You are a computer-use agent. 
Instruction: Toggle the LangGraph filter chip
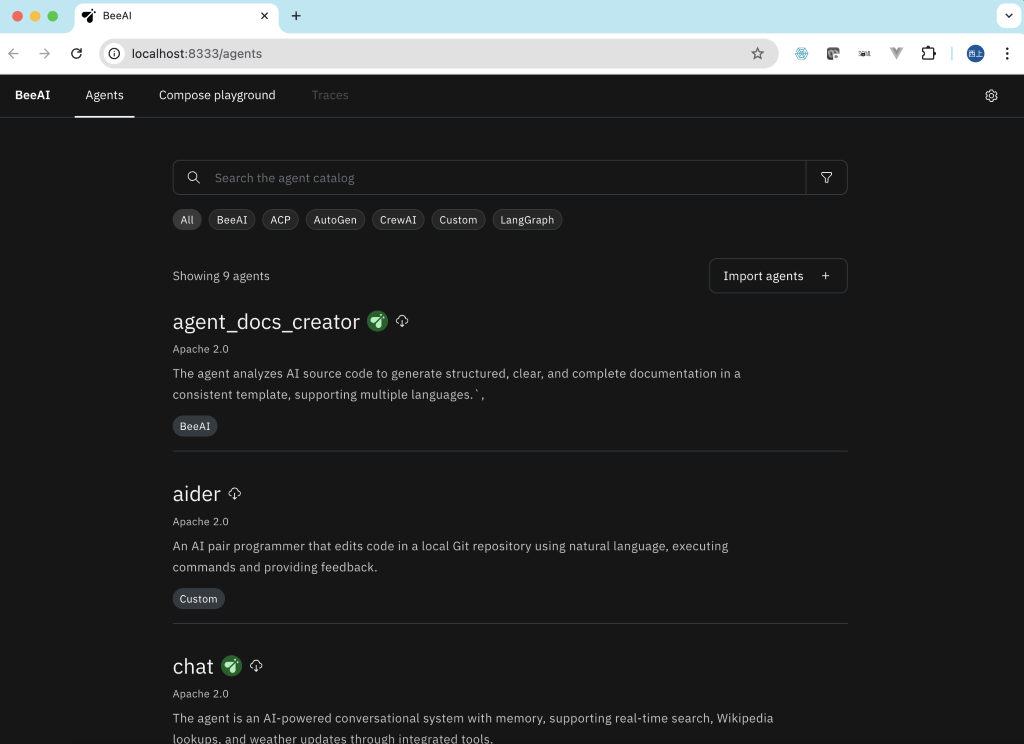[527, 220]
